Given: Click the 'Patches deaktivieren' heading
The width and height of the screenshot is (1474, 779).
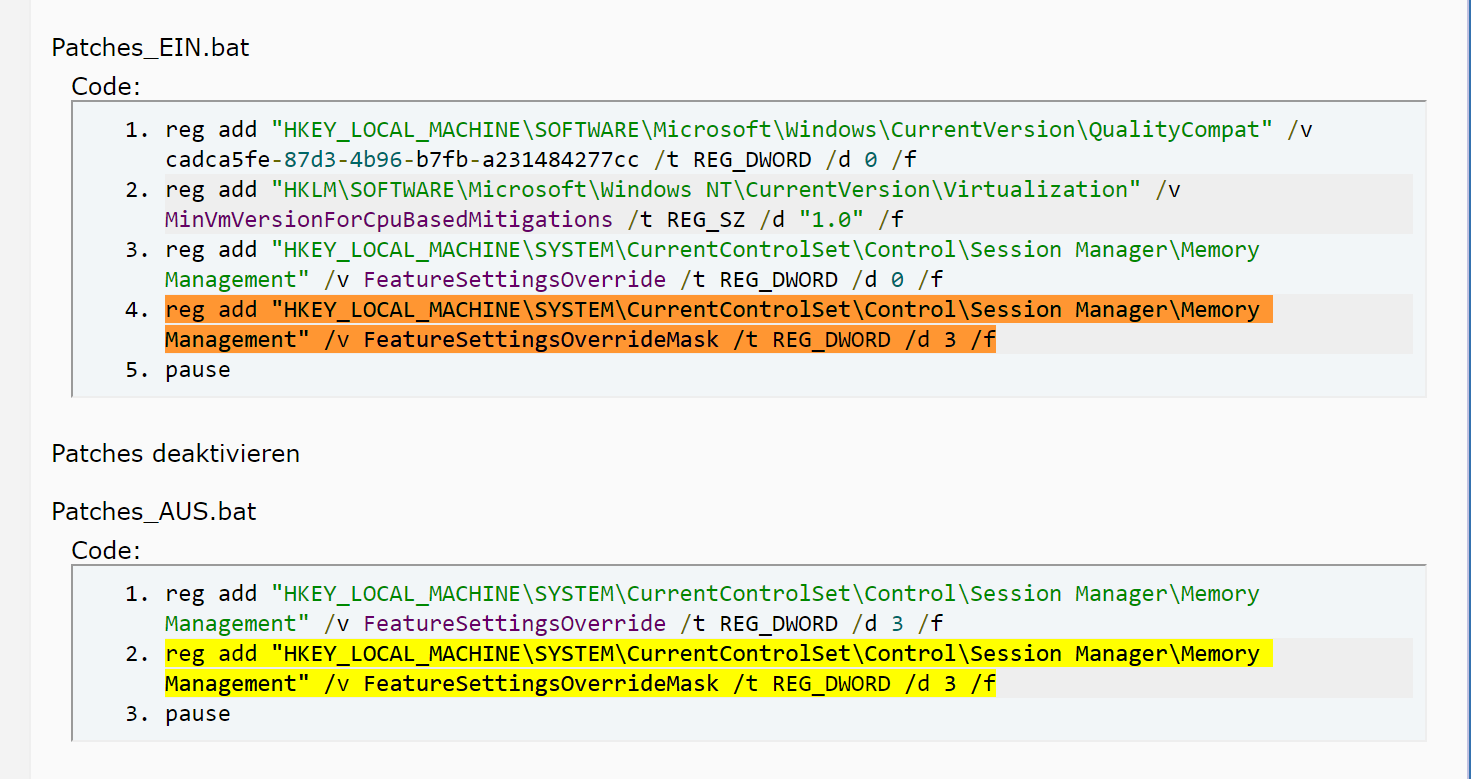Looking at the screenshot, I should pyautogui.click(x=176, y=453).
